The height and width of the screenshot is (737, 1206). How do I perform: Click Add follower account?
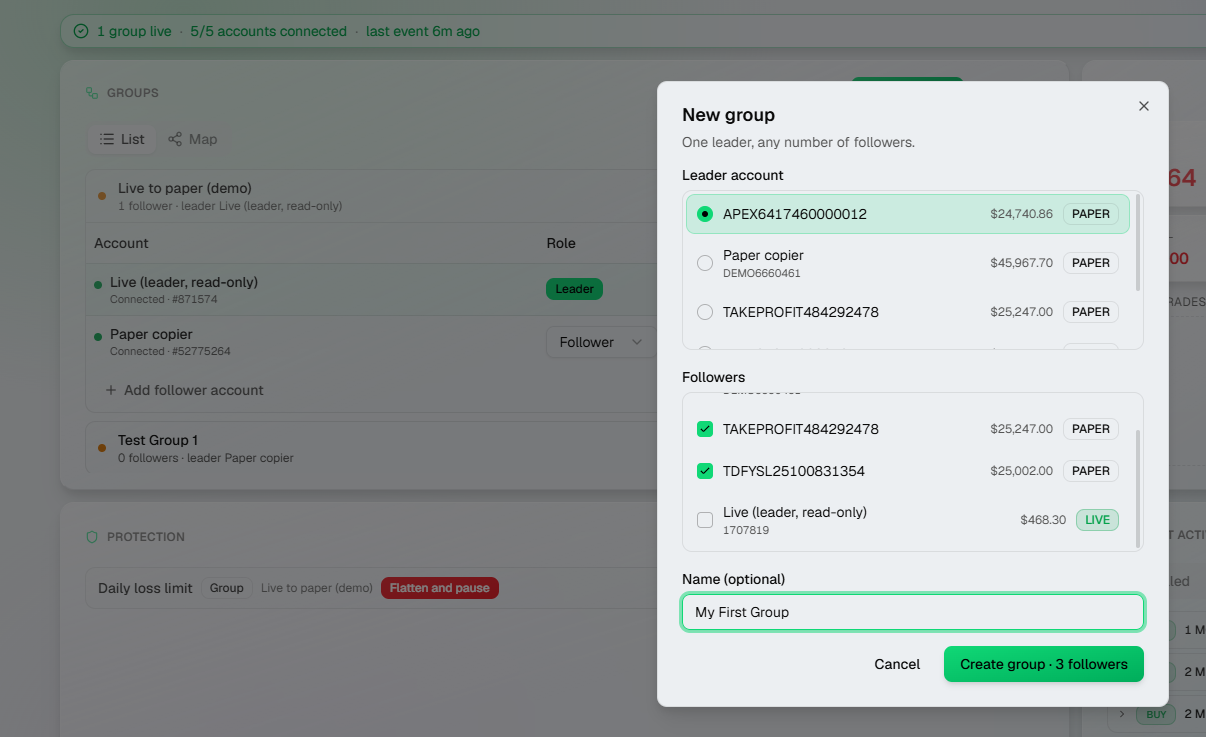click(184, 390)
